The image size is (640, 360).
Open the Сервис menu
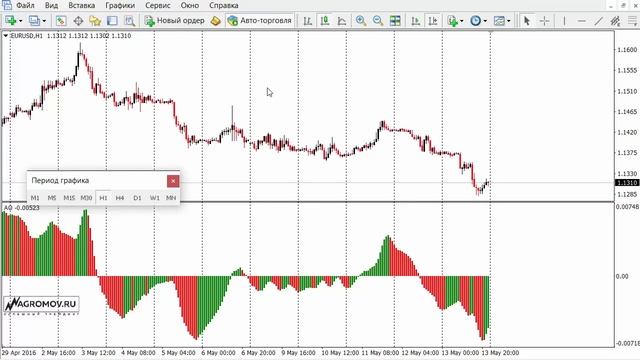(158, 5)
